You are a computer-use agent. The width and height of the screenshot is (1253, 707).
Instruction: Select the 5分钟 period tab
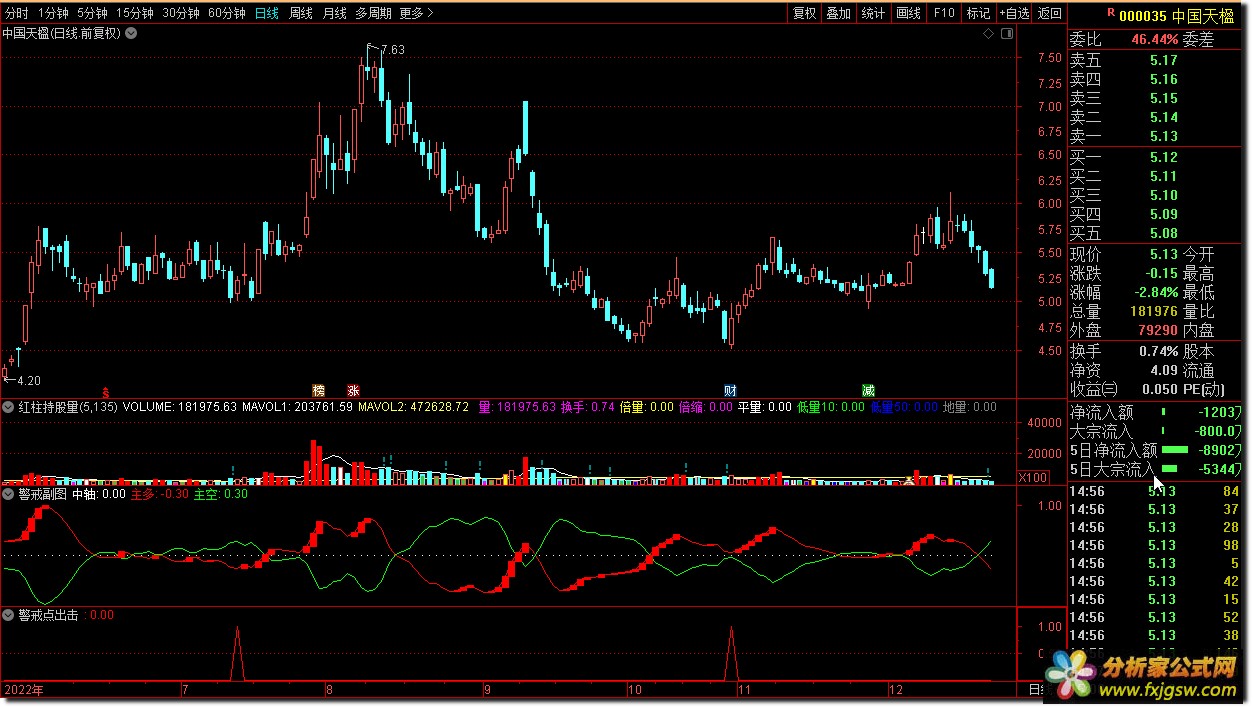(x=92, y=13)
